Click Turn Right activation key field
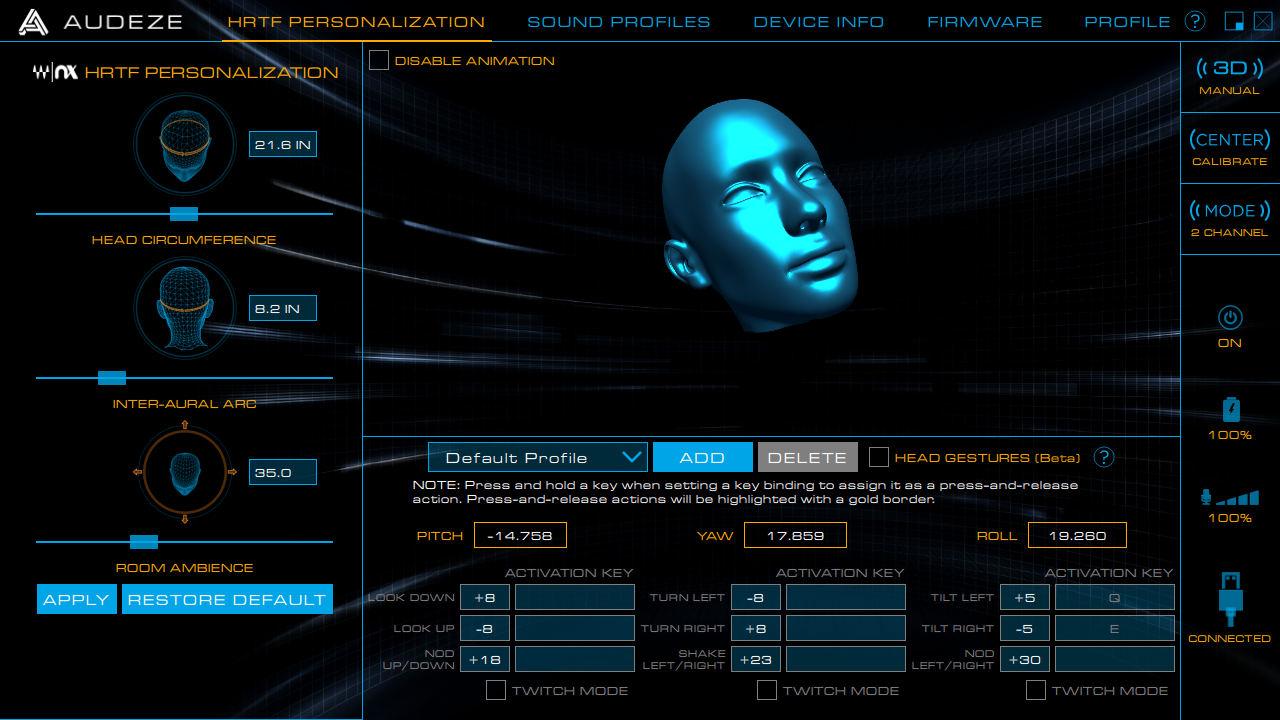The image size is (1280, 720). [846, 628]
